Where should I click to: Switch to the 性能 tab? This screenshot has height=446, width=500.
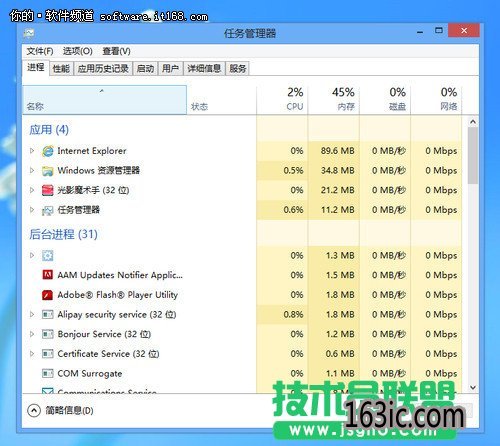pos(61,69)
